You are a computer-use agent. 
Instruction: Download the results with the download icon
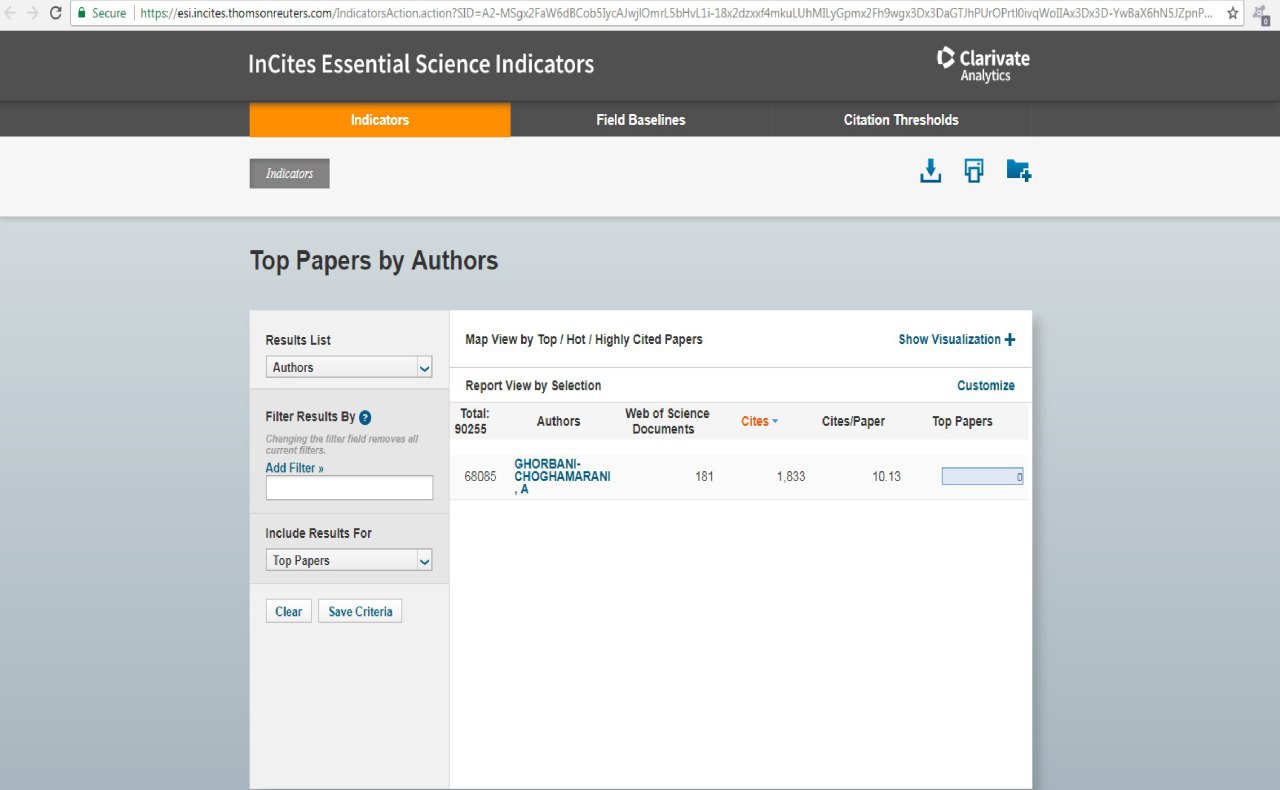pos(930,171)
